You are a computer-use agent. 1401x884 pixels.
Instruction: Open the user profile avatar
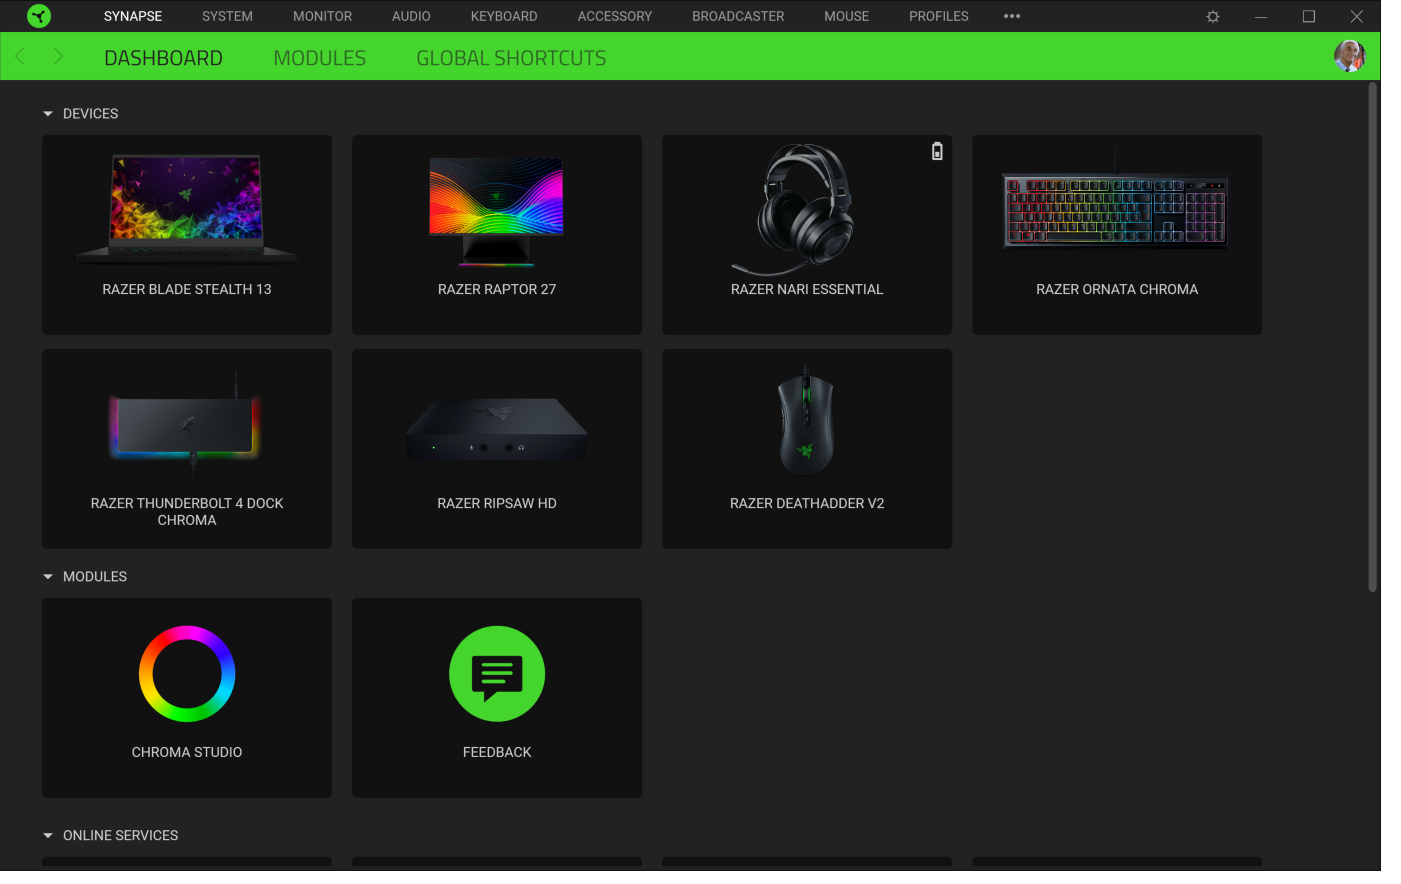[1350, 56]
